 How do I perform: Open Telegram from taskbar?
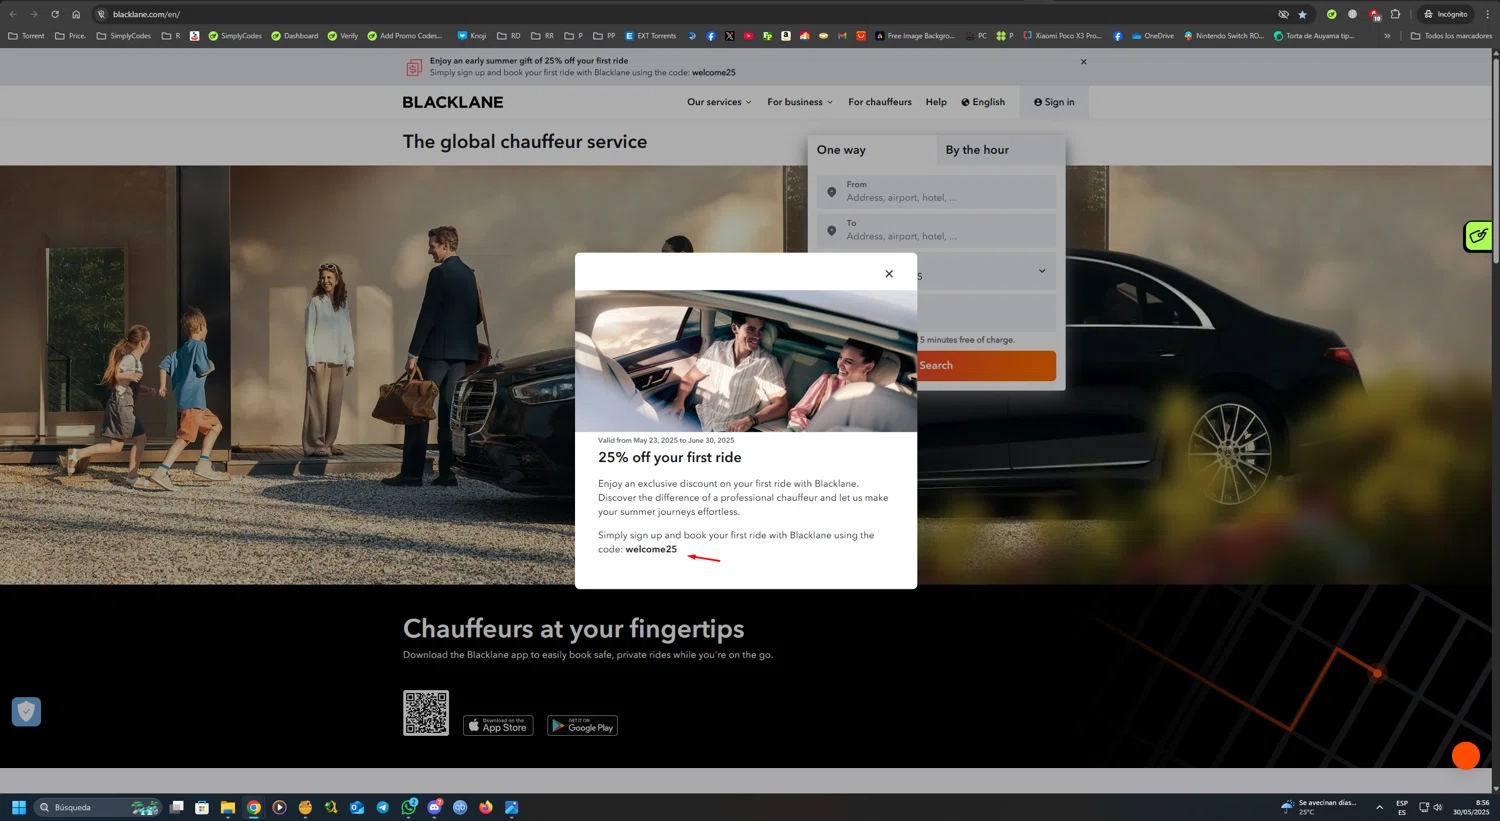click(x=383, y=807)
